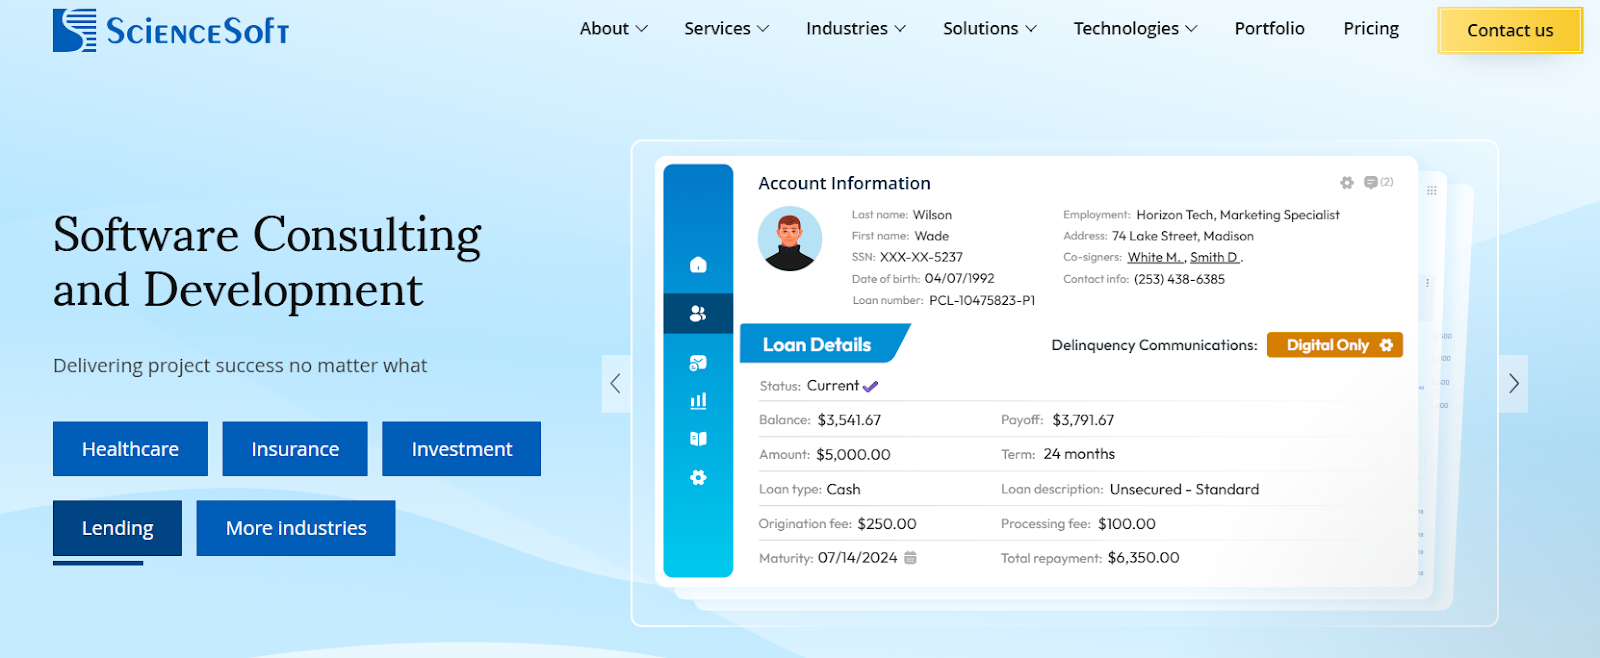Follow the White M. co-signer link
Image resolution: width=1600 pixels, height=658 pixels.
click(1154, 258)
